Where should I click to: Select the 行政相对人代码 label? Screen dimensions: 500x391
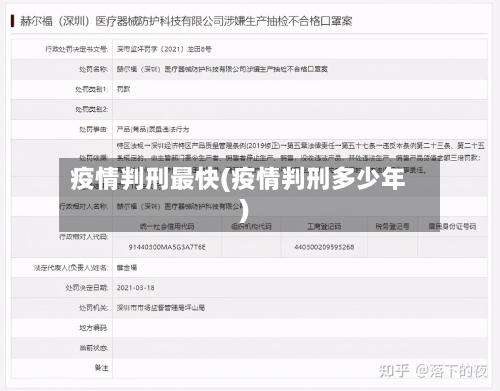(x=83, y=237)
